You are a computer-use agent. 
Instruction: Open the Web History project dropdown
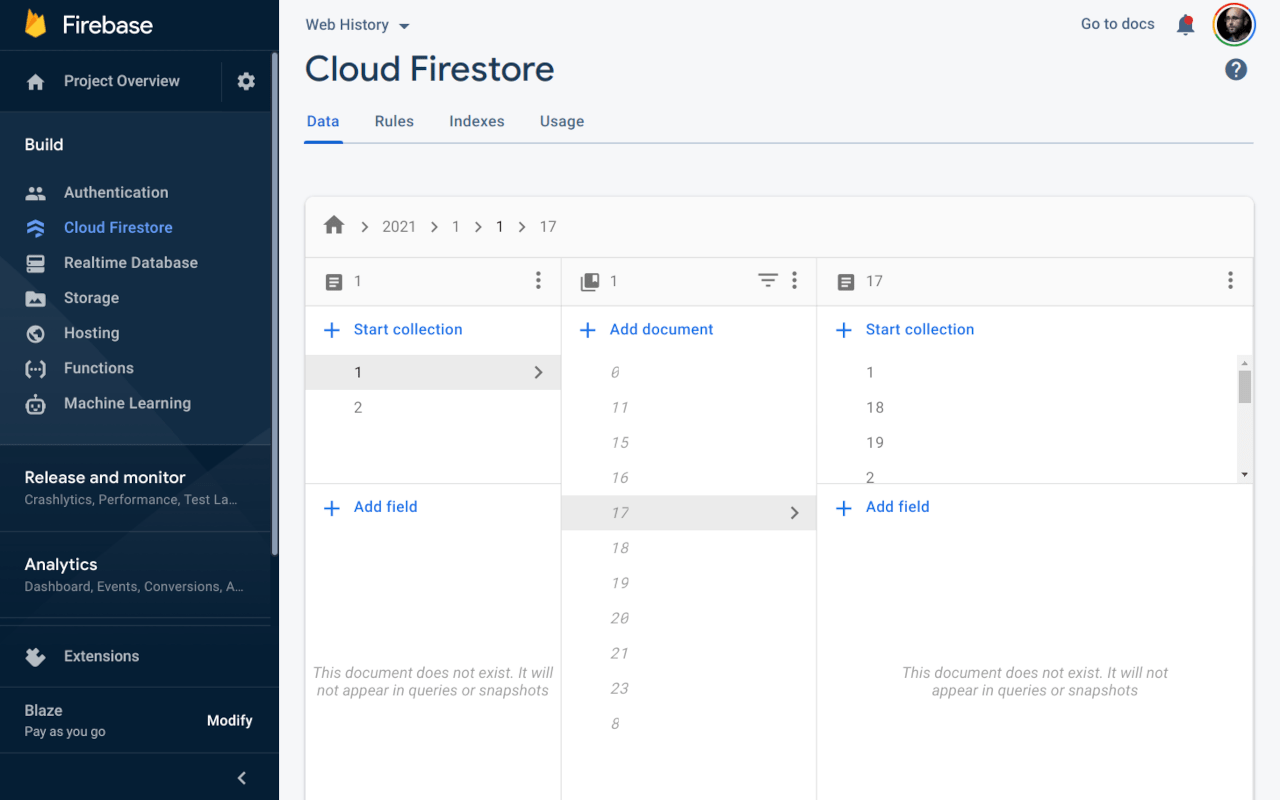357,24
